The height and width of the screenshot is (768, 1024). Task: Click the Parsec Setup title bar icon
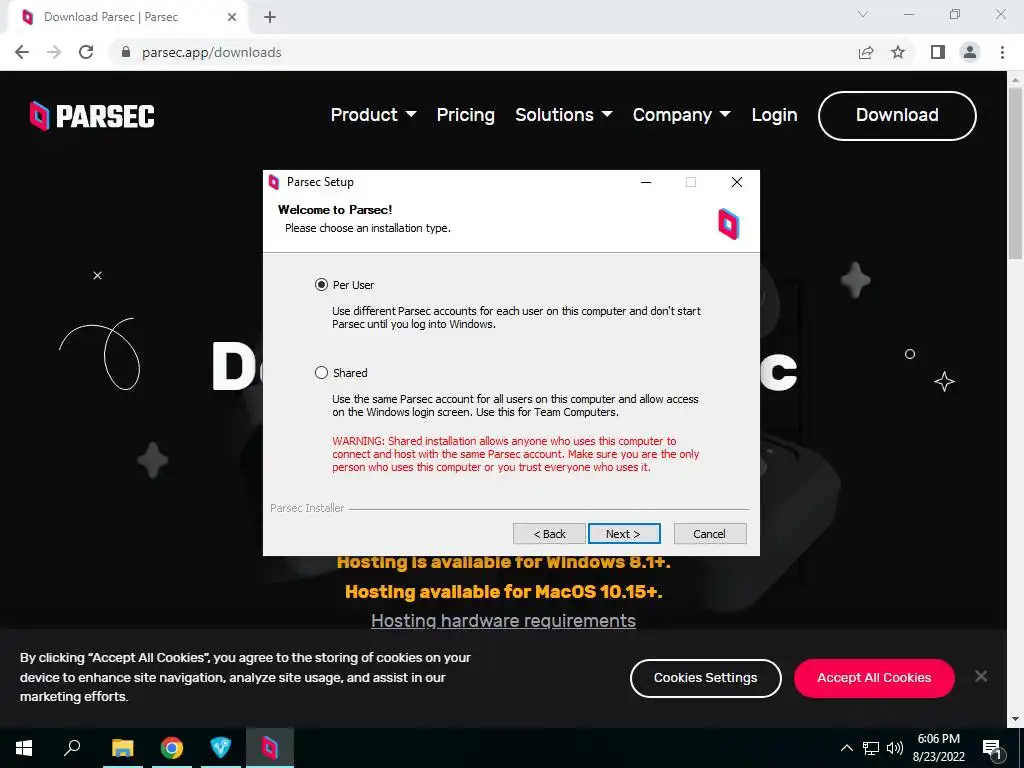pyautogui.click(x=274, y=182)
